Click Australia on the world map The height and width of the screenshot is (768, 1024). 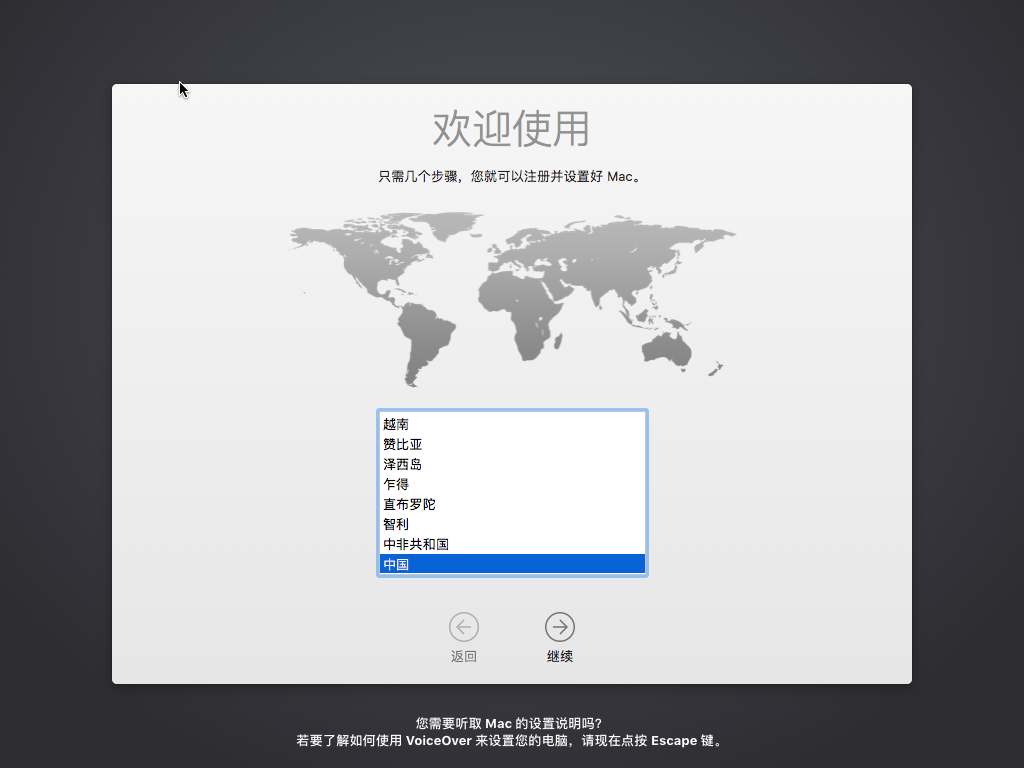tap(667, 345)
